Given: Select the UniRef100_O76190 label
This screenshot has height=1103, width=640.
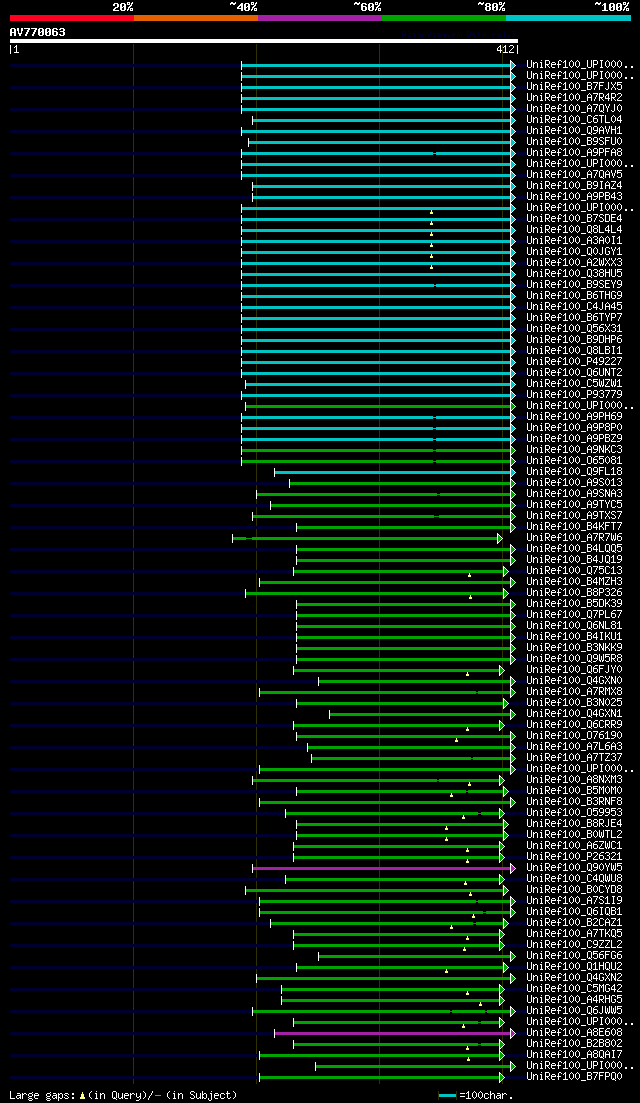Looking at the screenshot, I should 574,735.
